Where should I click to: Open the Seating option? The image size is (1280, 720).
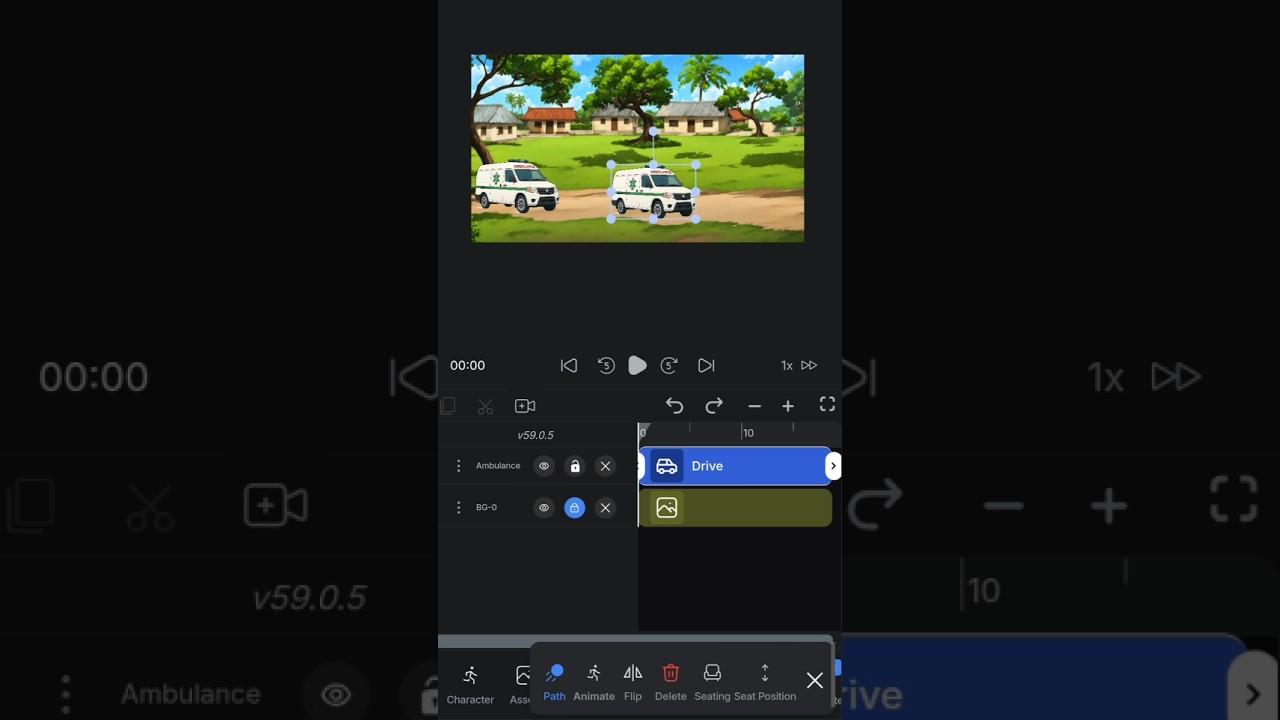pos(712,682)
